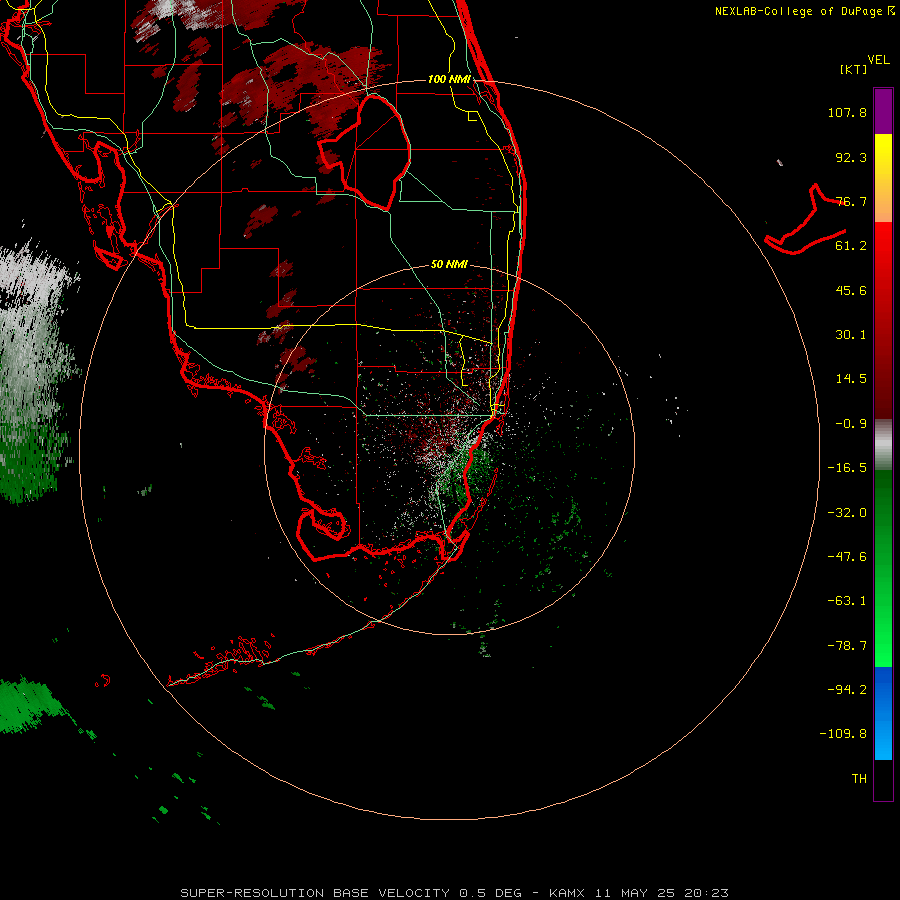Select the -63.1 legend value
Image resolution: width=900 pixels, height=900 pixels.
847,601
